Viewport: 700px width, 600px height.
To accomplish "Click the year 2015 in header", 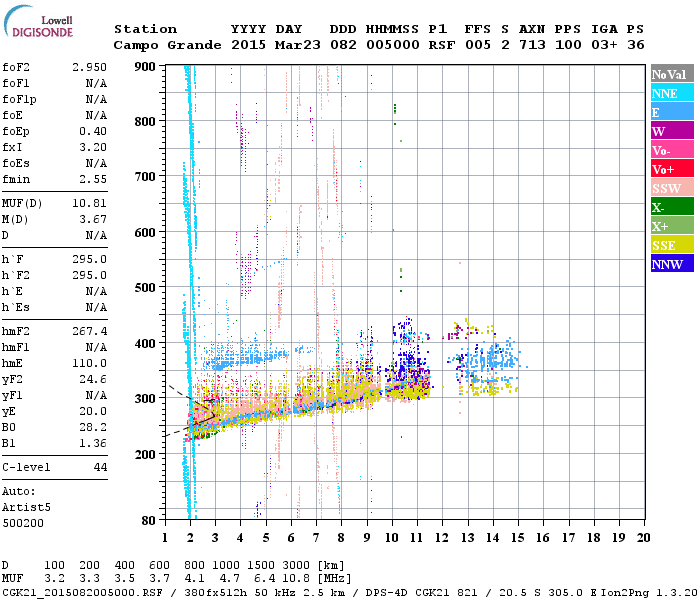I will click(x=248, y=45).
